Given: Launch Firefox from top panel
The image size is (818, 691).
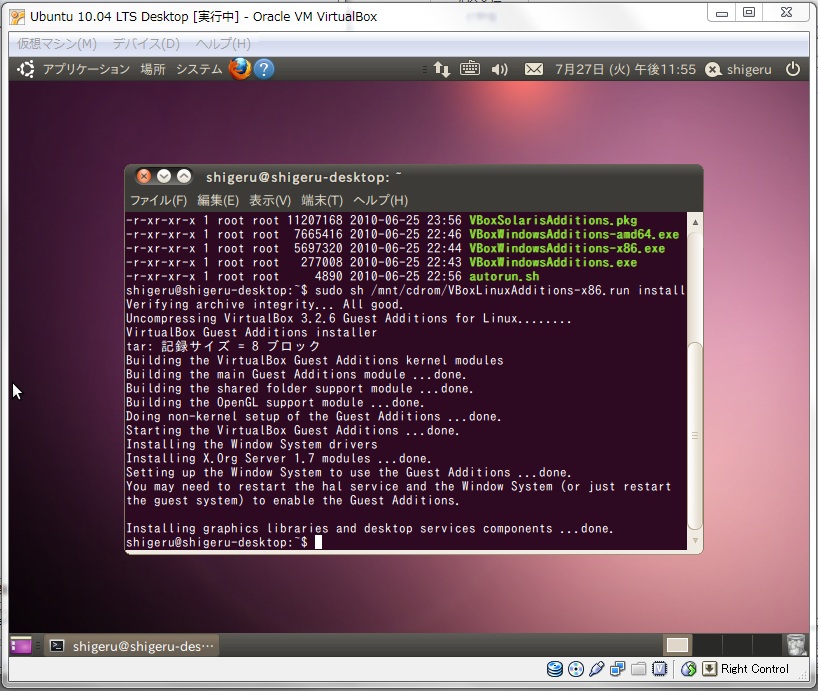Looking at the screenshot, I should click(240, 69).
